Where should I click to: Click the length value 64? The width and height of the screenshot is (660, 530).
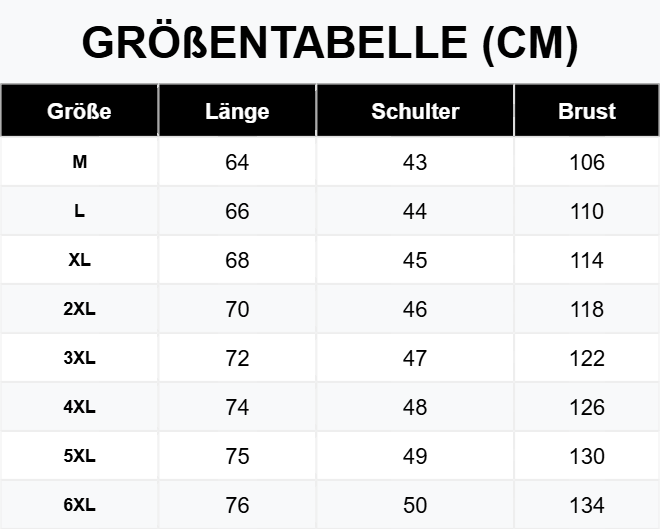[237, 162]
